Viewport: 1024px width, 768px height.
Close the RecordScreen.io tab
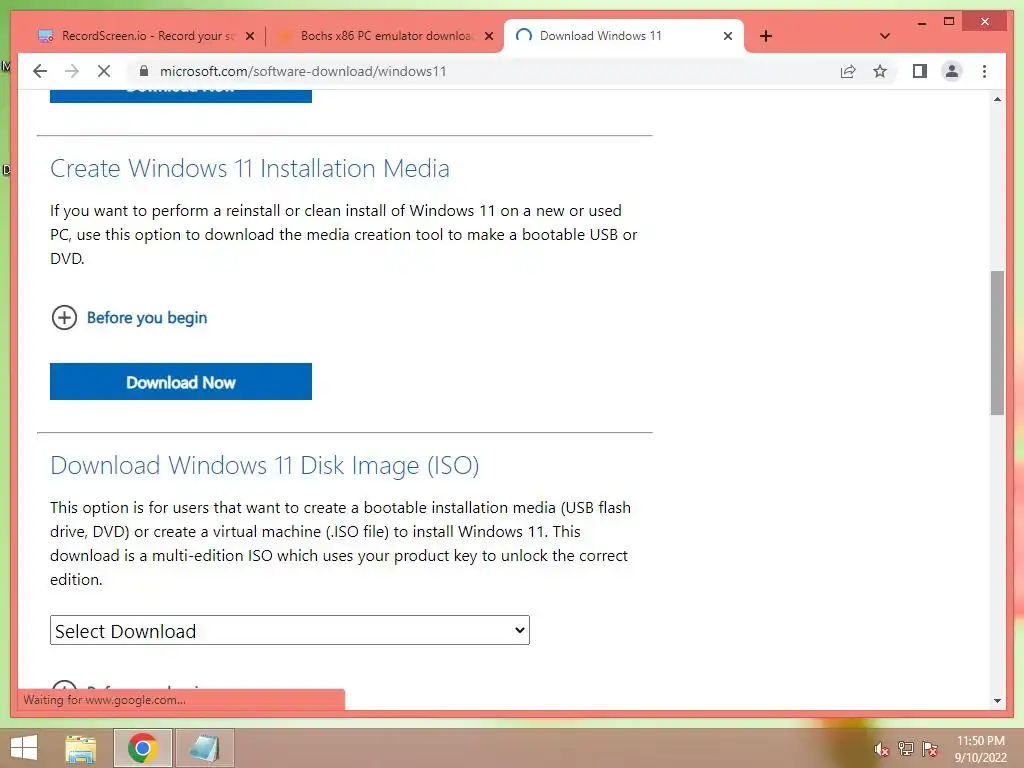(x=249, y=36)
